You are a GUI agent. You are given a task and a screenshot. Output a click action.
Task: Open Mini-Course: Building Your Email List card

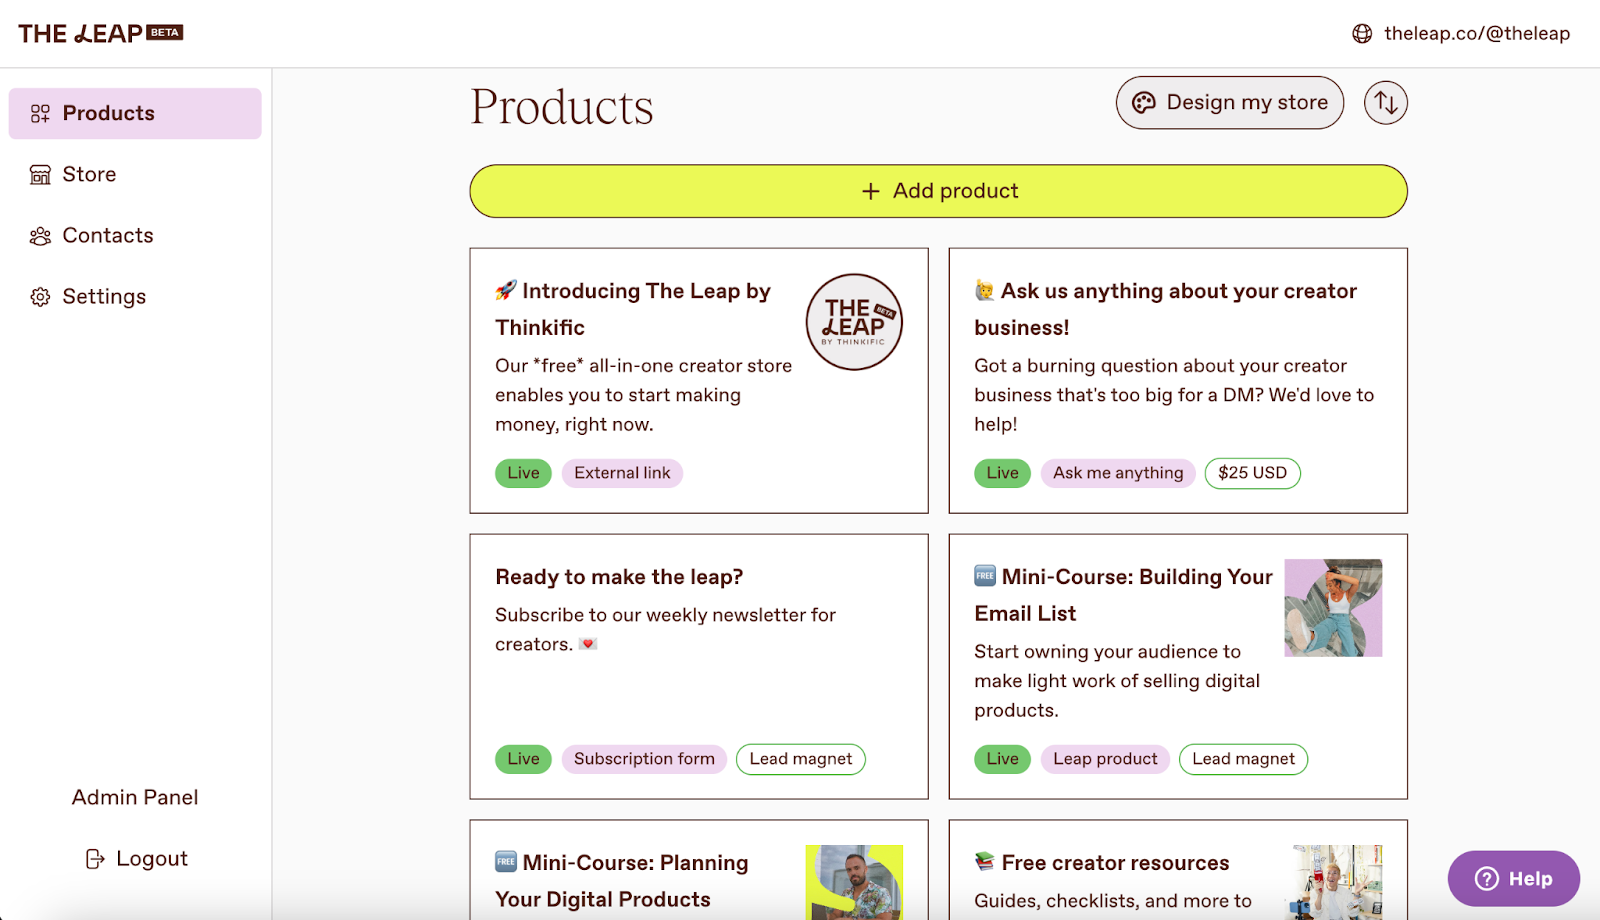1178,667
